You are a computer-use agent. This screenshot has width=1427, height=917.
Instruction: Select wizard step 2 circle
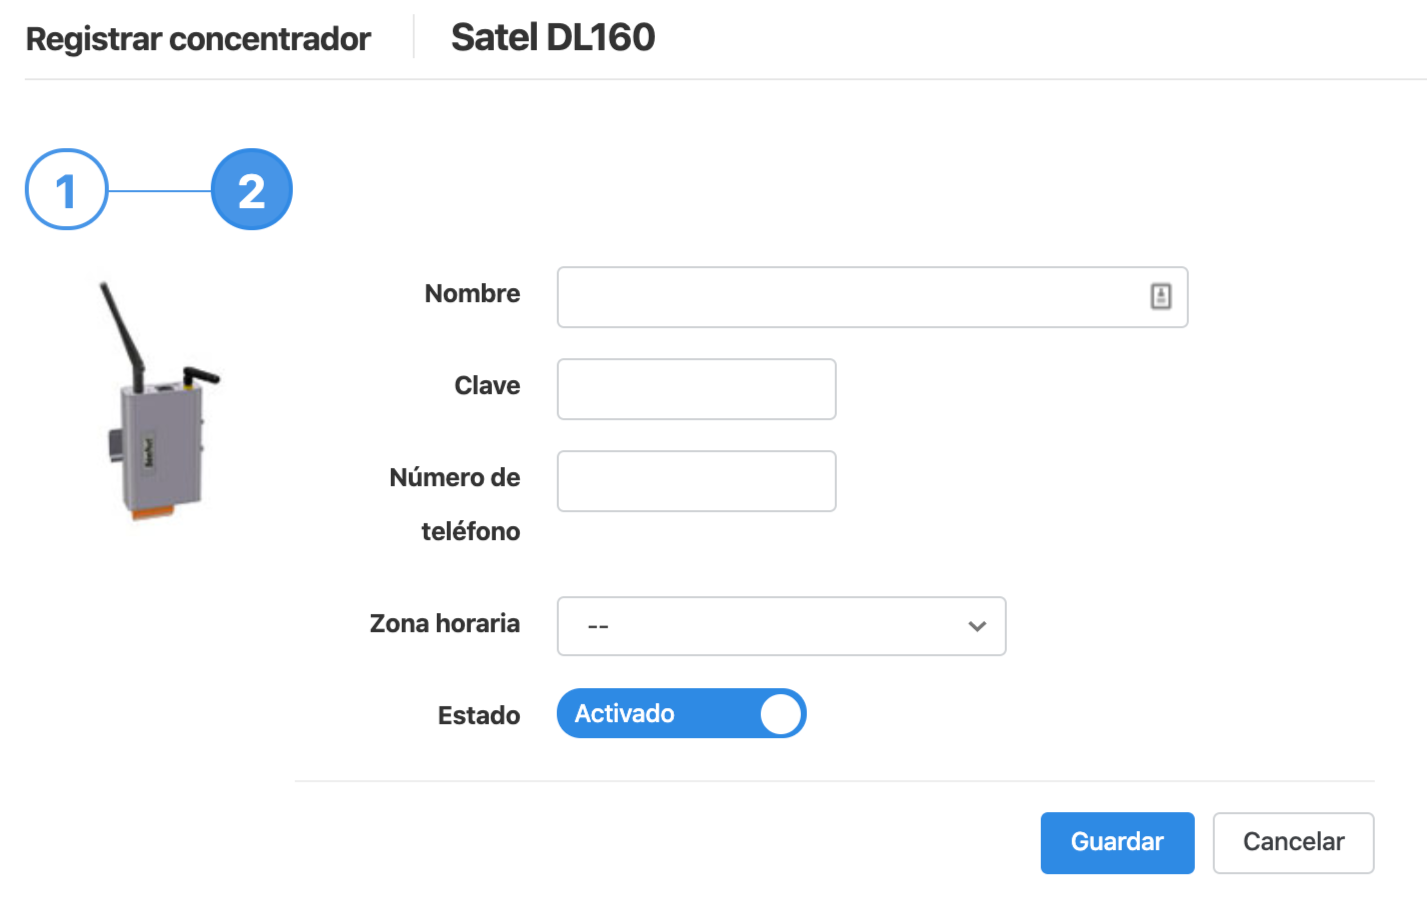[x=252, y=189]
